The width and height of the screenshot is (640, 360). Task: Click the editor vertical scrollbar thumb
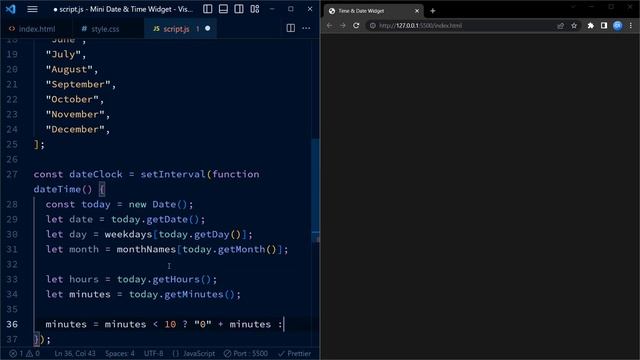[x=316, y=190]
